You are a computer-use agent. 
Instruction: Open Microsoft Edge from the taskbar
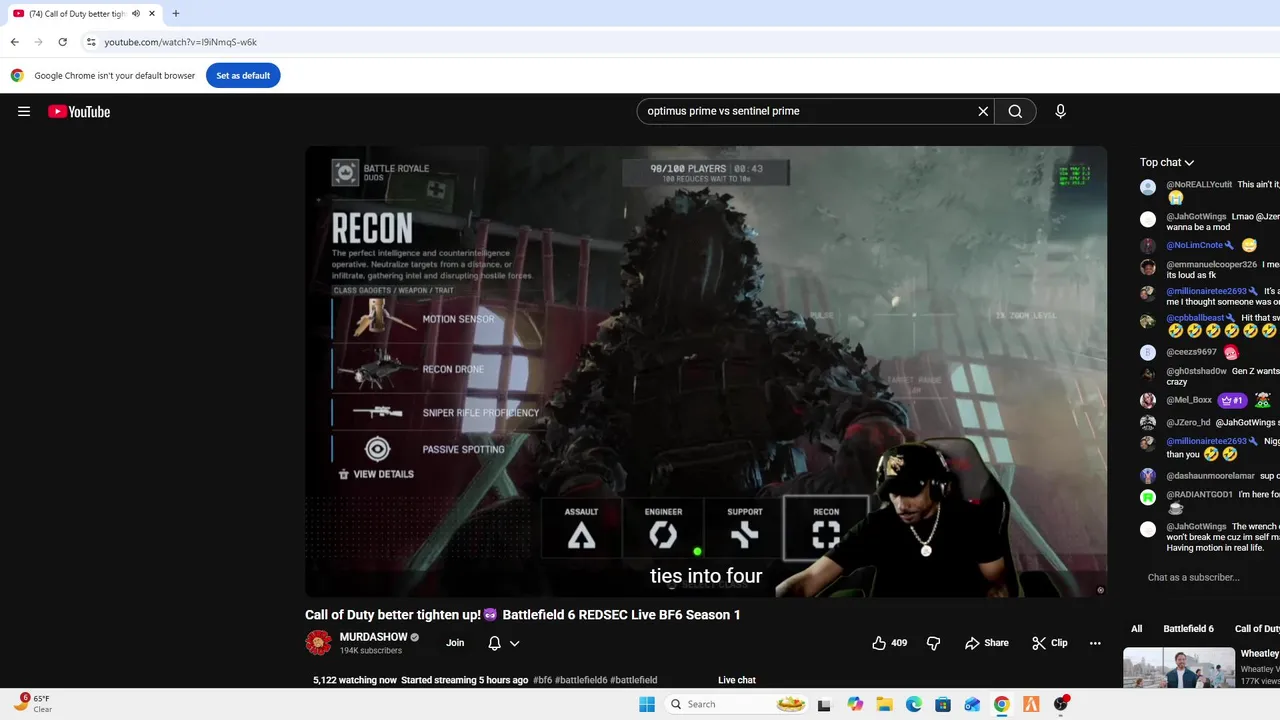click(913, 704)
